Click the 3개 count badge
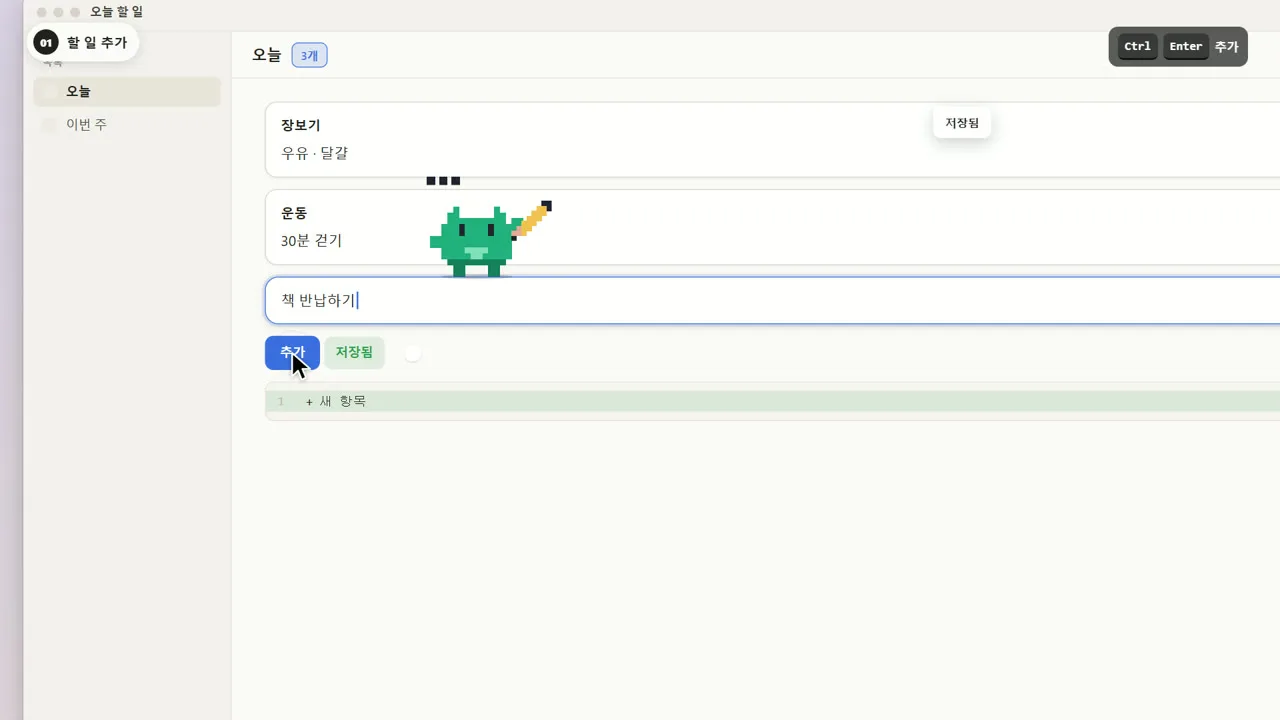Viewport: 1280px width, 720px height. tap(309, 55)
